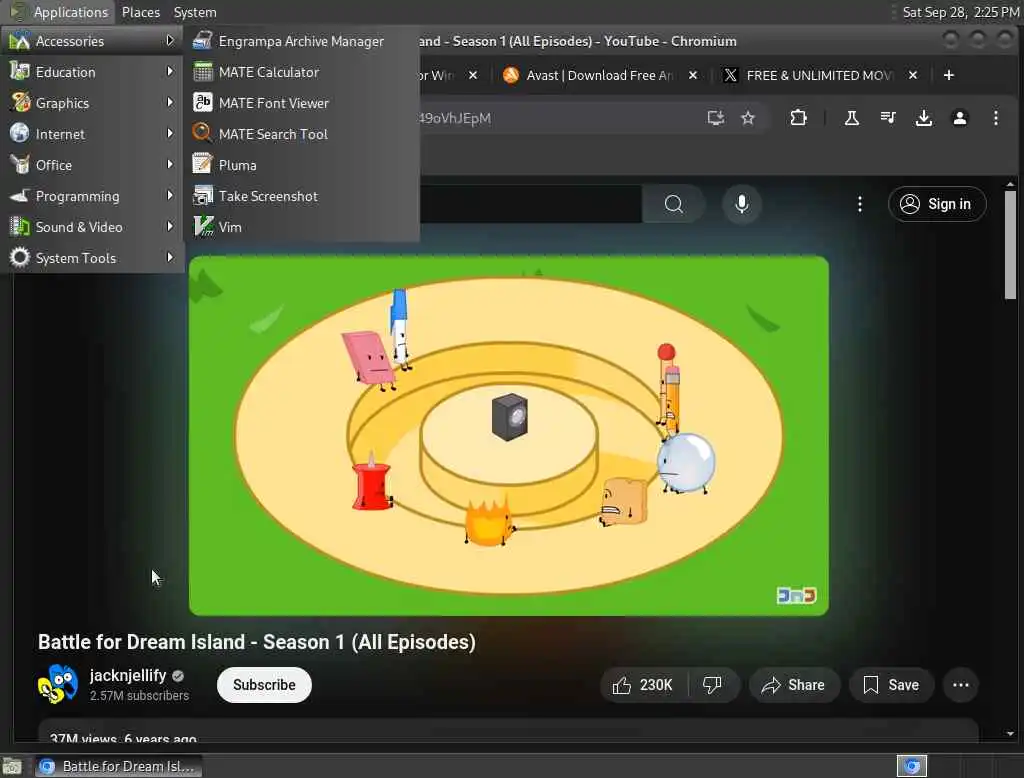
Task: Expand the System Tools submenu
Action: pyautogui.click(x=92, y=258)
